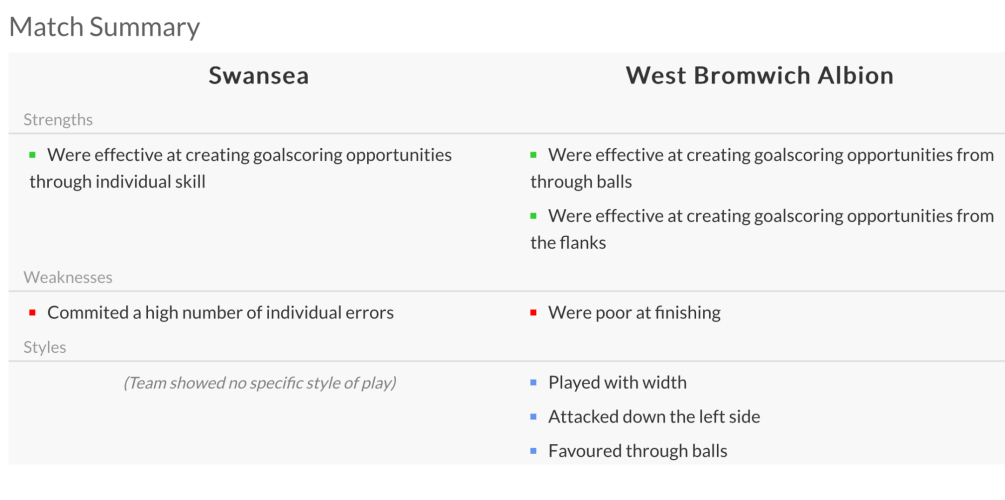Click the blue bullet beside Attacked down the left side
The width and height of the screenshot is (1005, 500).
point(533,417)
